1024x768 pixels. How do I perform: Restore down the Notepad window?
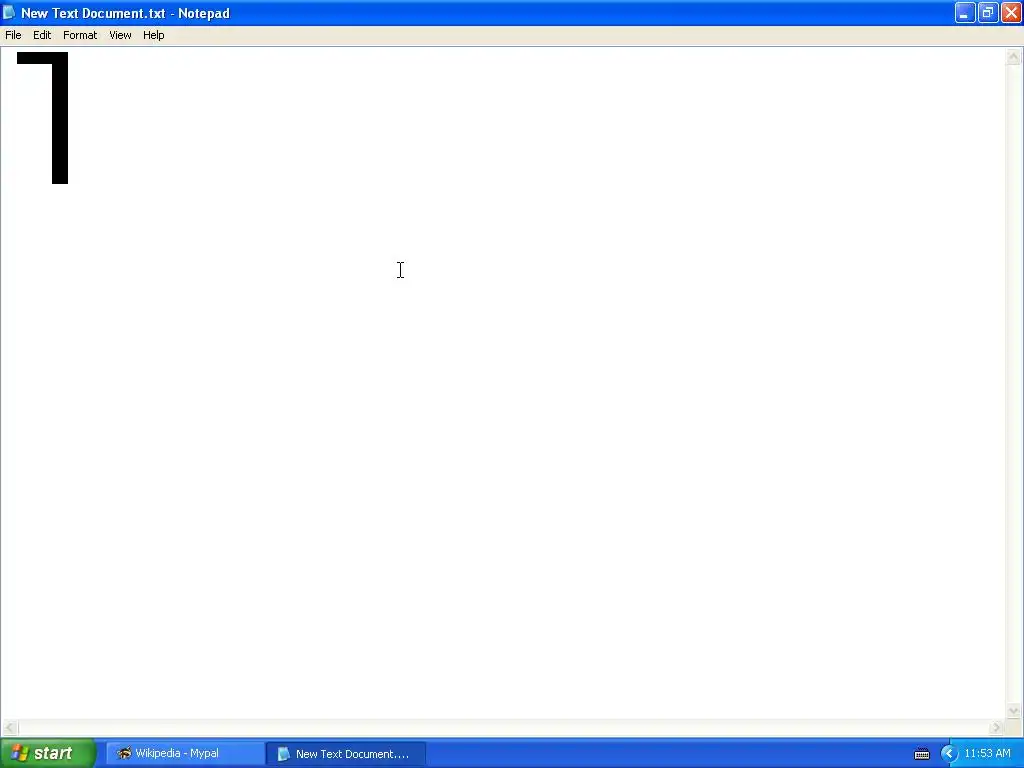coord(987,12)
